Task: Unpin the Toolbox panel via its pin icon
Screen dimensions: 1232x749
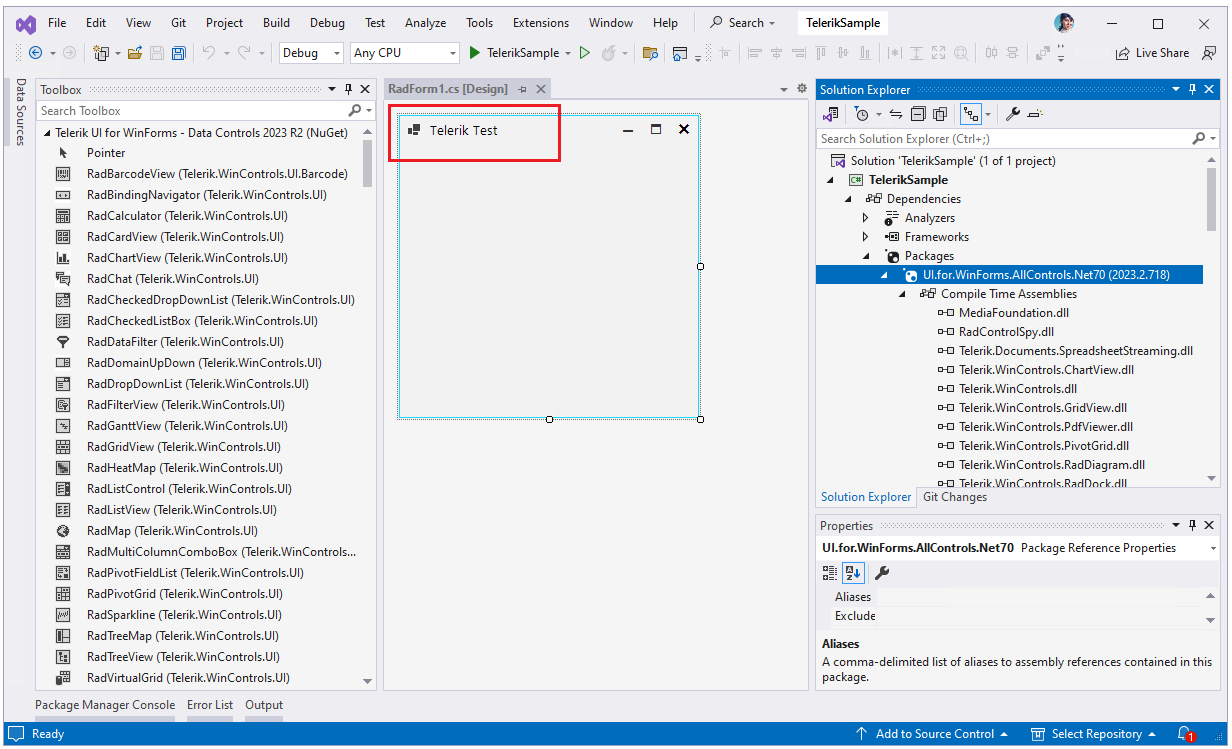Action: click(348, 89)
